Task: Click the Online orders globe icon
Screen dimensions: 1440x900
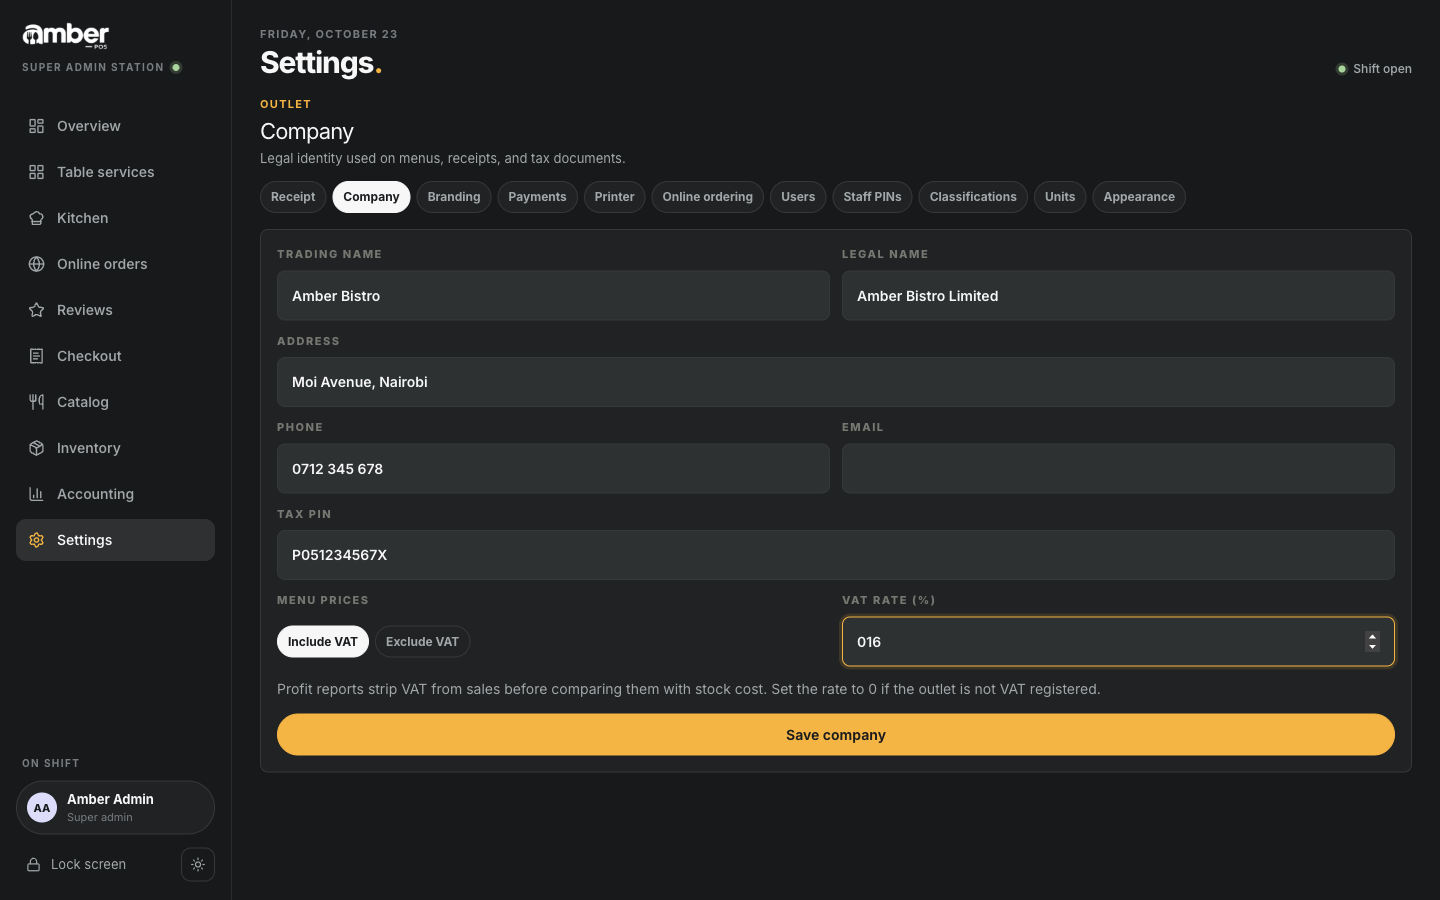Action: [36, 264]
